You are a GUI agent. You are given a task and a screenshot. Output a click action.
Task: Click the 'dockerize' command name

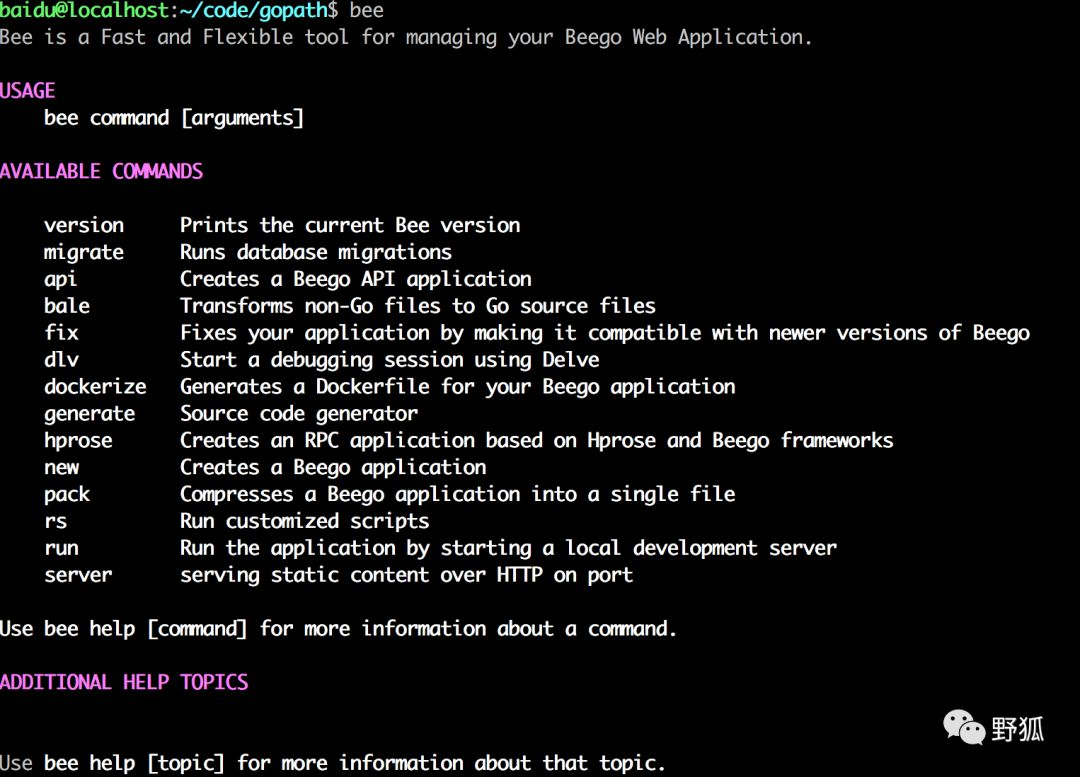(x=95, y=386)
